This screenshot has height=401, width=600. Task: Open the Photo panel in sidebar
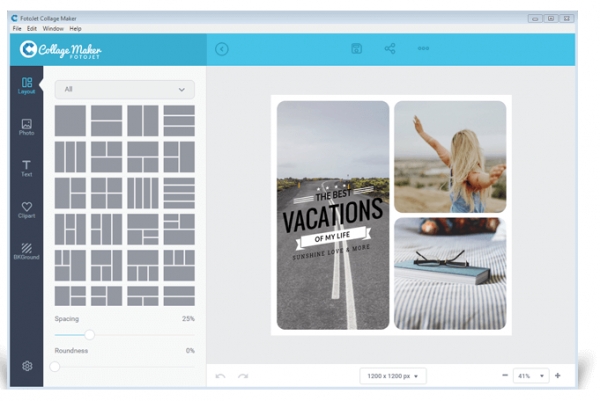pos(26,126)
